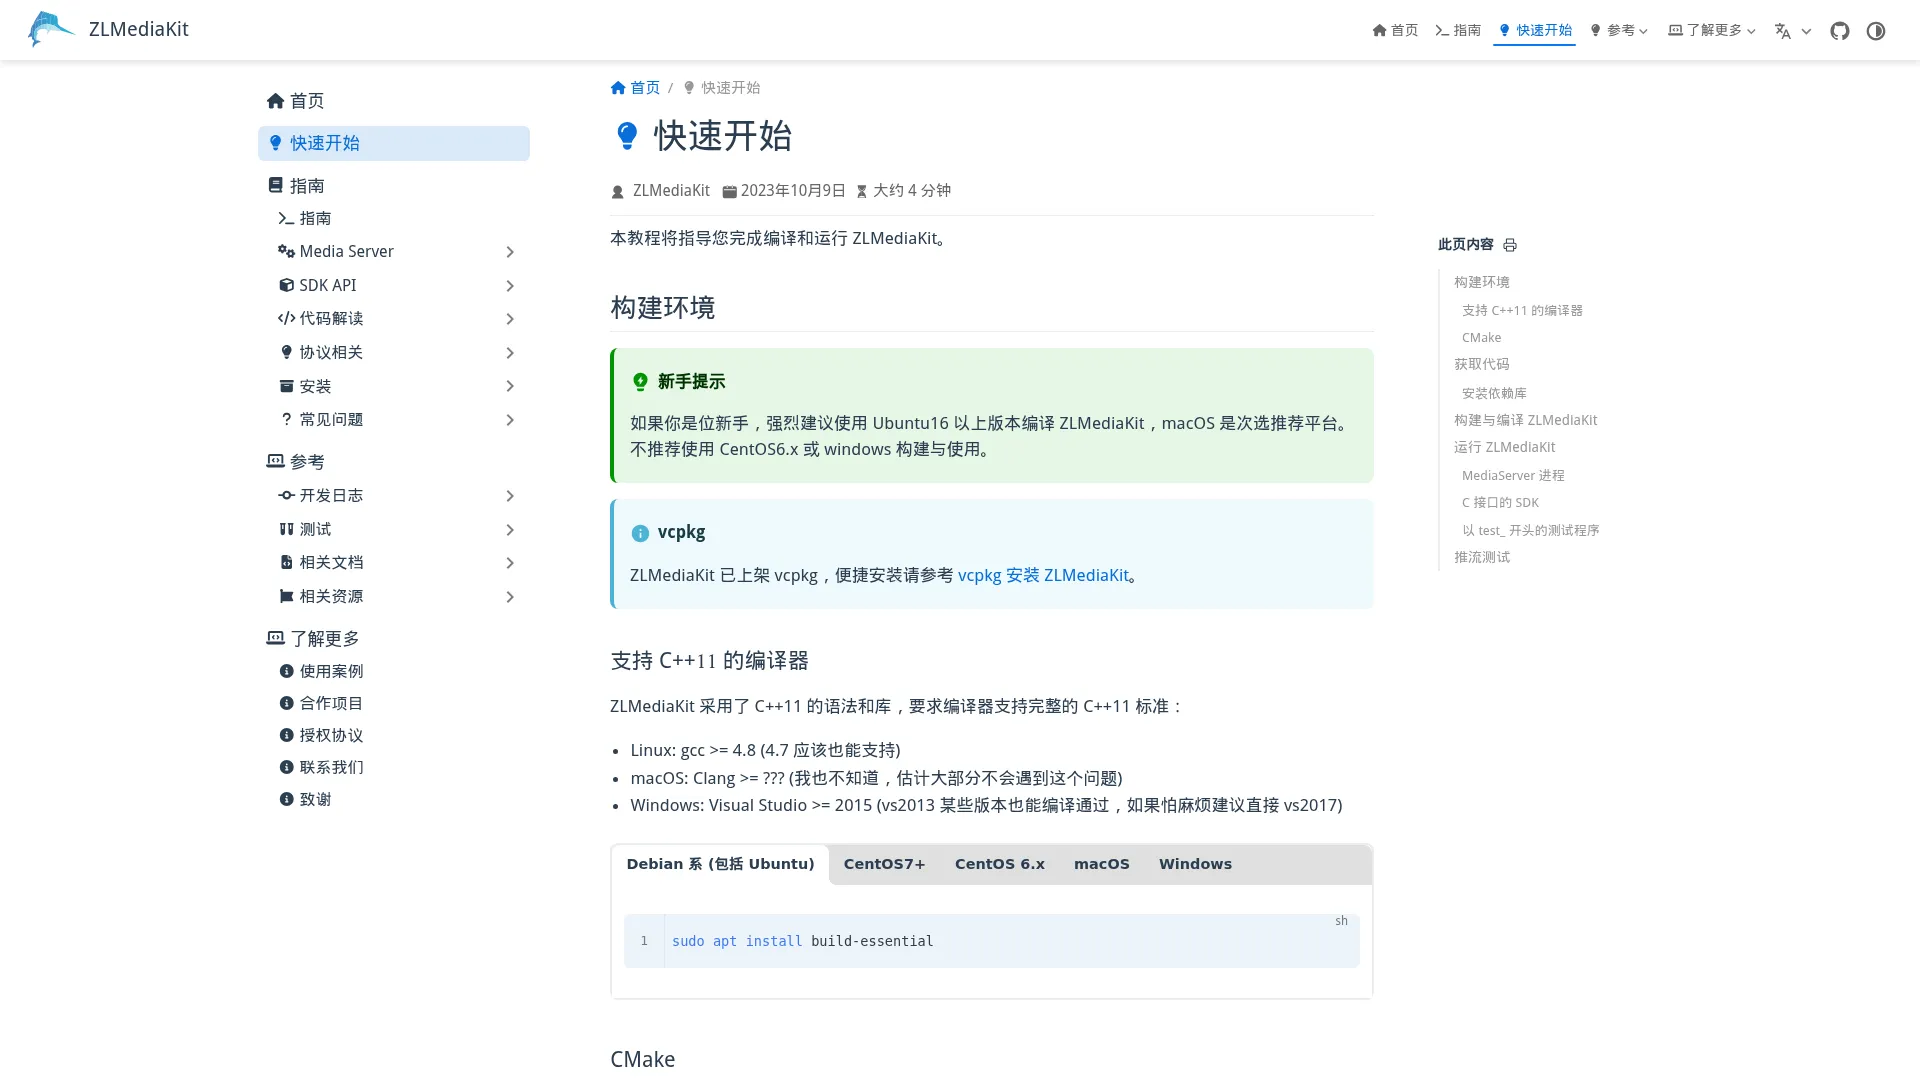Open the 指南 sub-item in sidebar
This screenshot has height=1080, width=1920.
tap(394, 218)
